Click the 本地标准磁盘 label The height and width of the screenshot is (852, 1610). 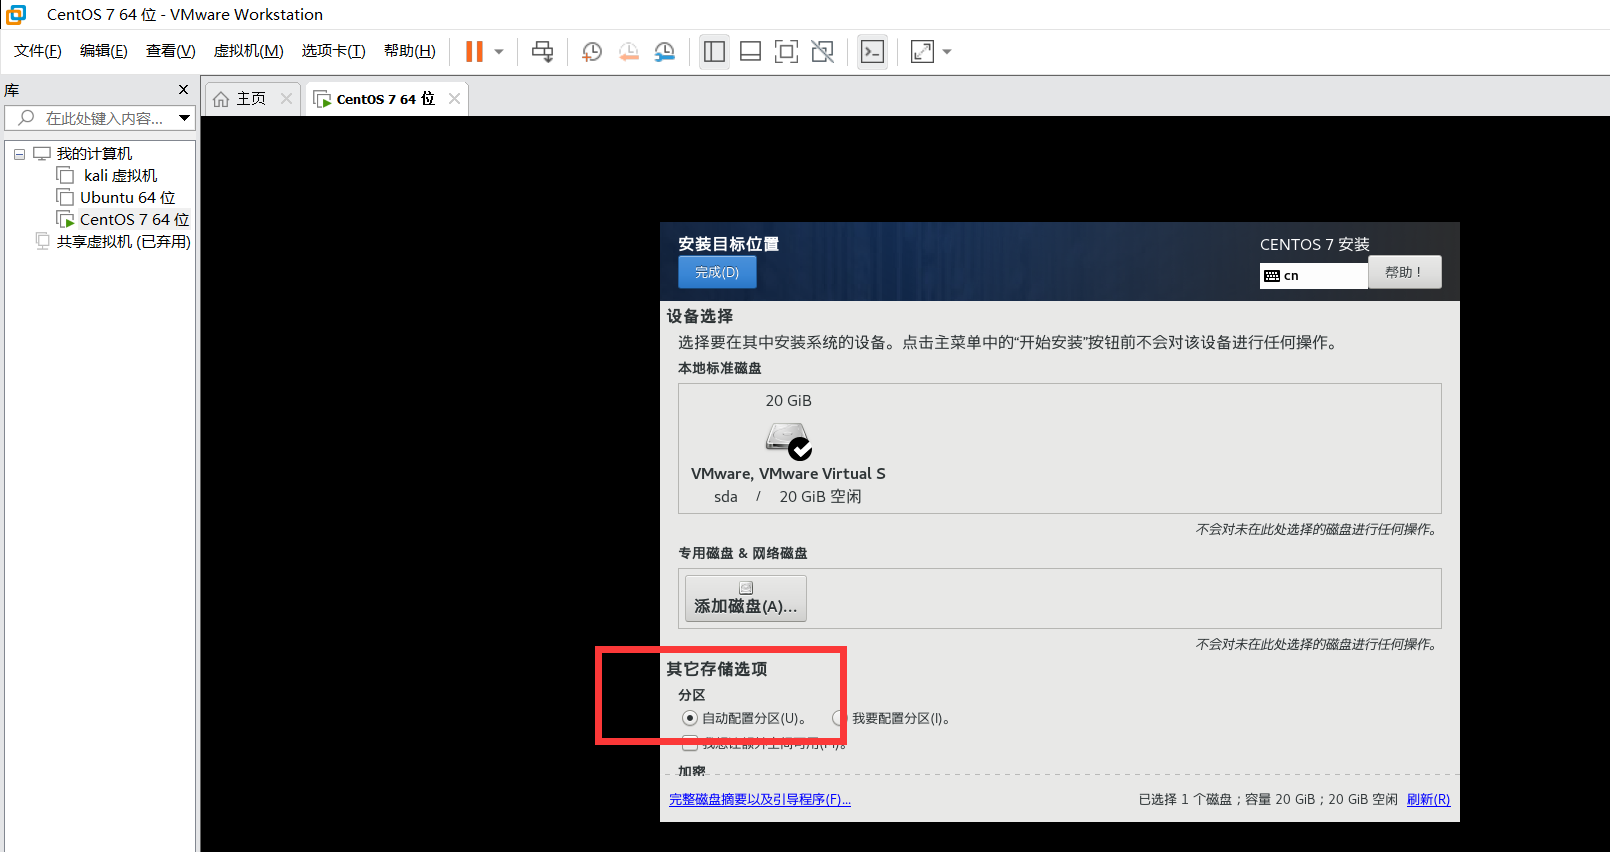(720, 368)
